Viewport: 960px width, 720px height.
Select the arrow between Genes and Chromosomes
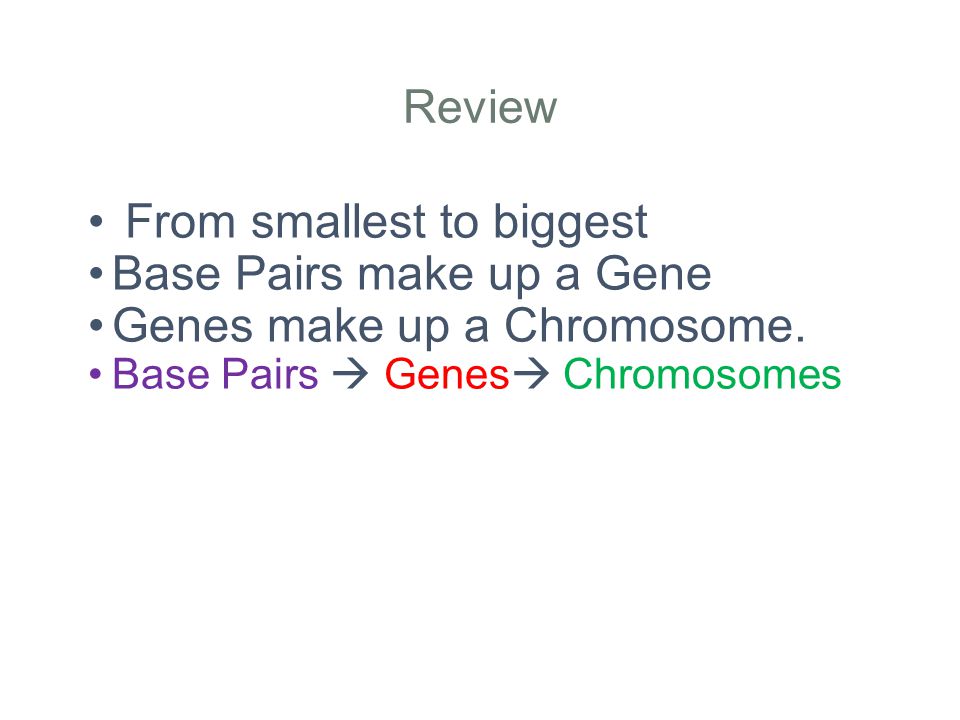(x=531, y=374)
